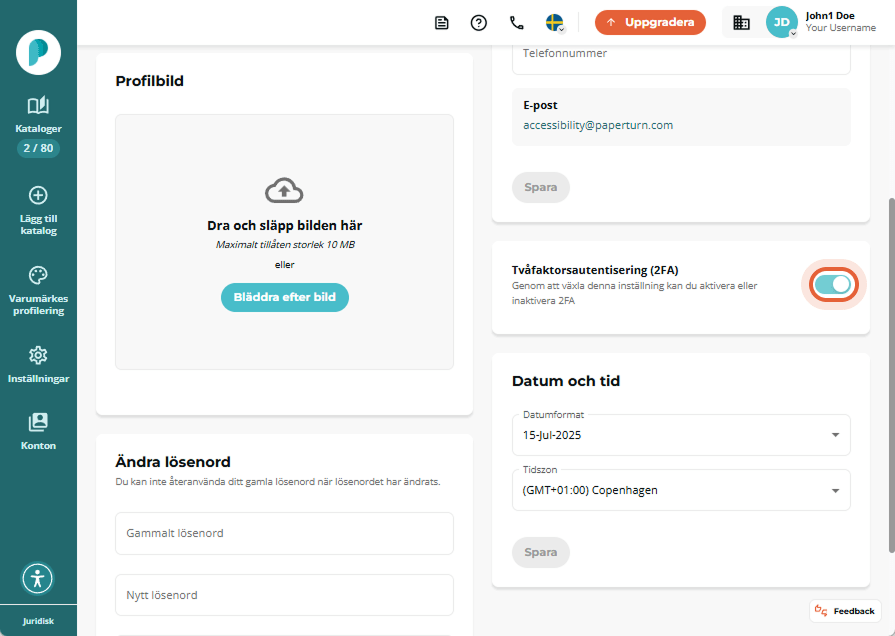
Task: Click the company building icon
Action: 741,22
